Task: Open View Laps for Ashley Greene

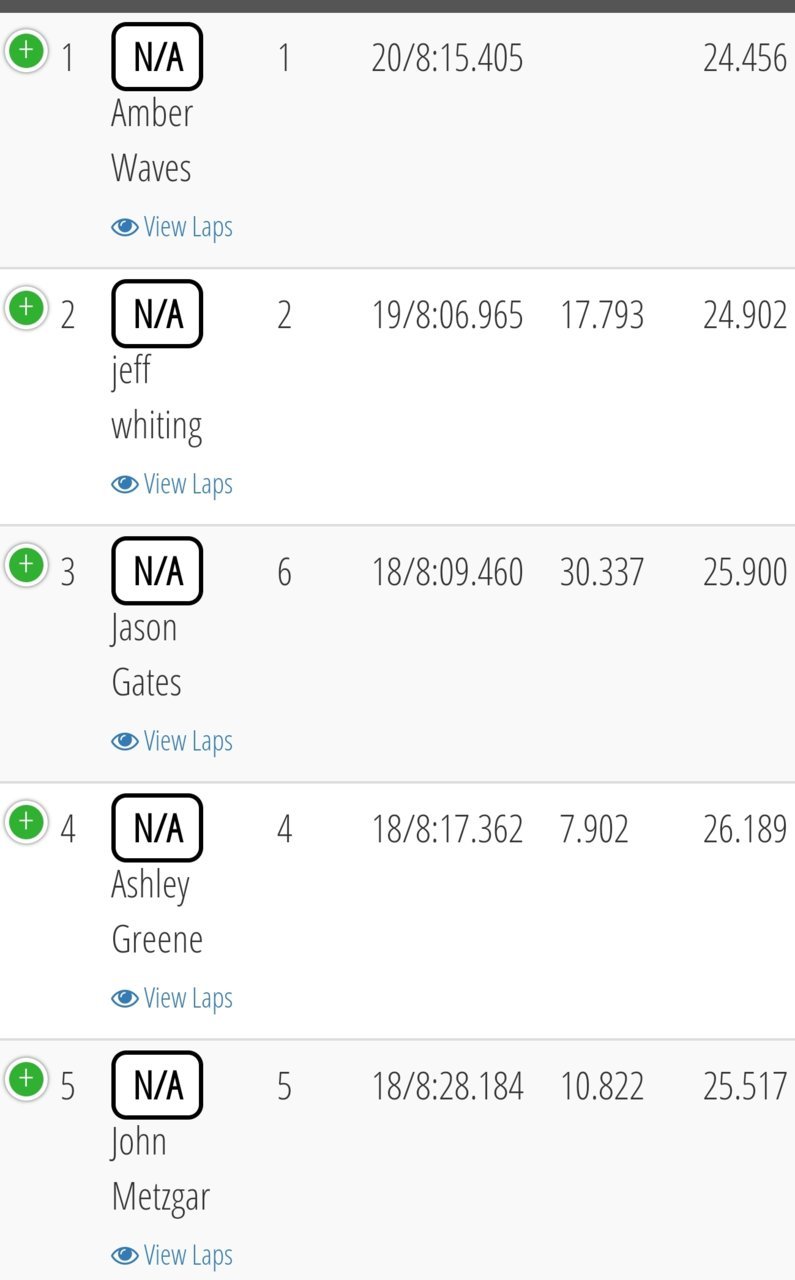Action: tap(172, 999)
